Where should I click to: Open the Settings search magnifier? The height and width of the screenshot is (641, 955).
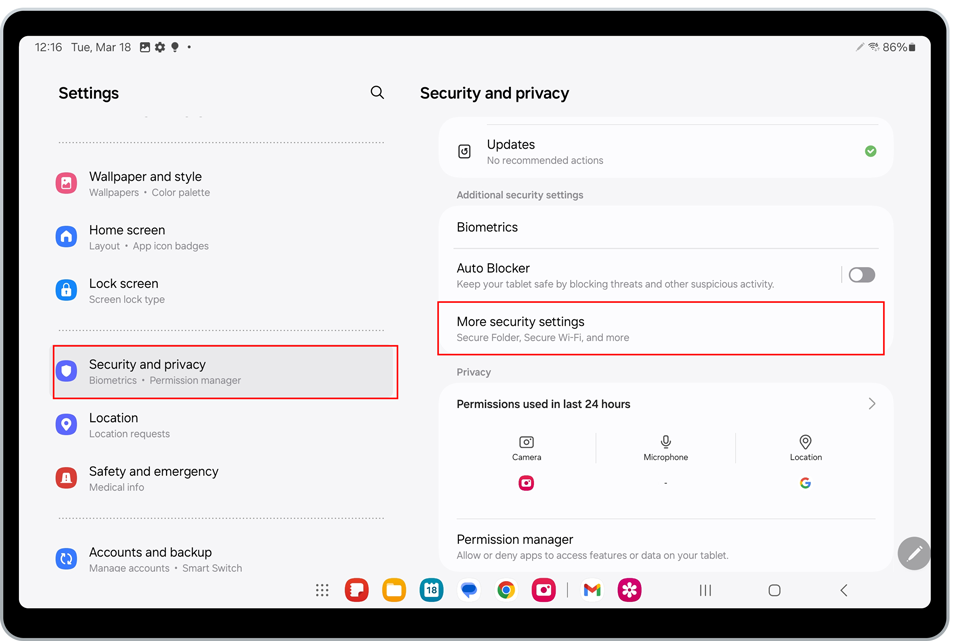click(377, 93)
